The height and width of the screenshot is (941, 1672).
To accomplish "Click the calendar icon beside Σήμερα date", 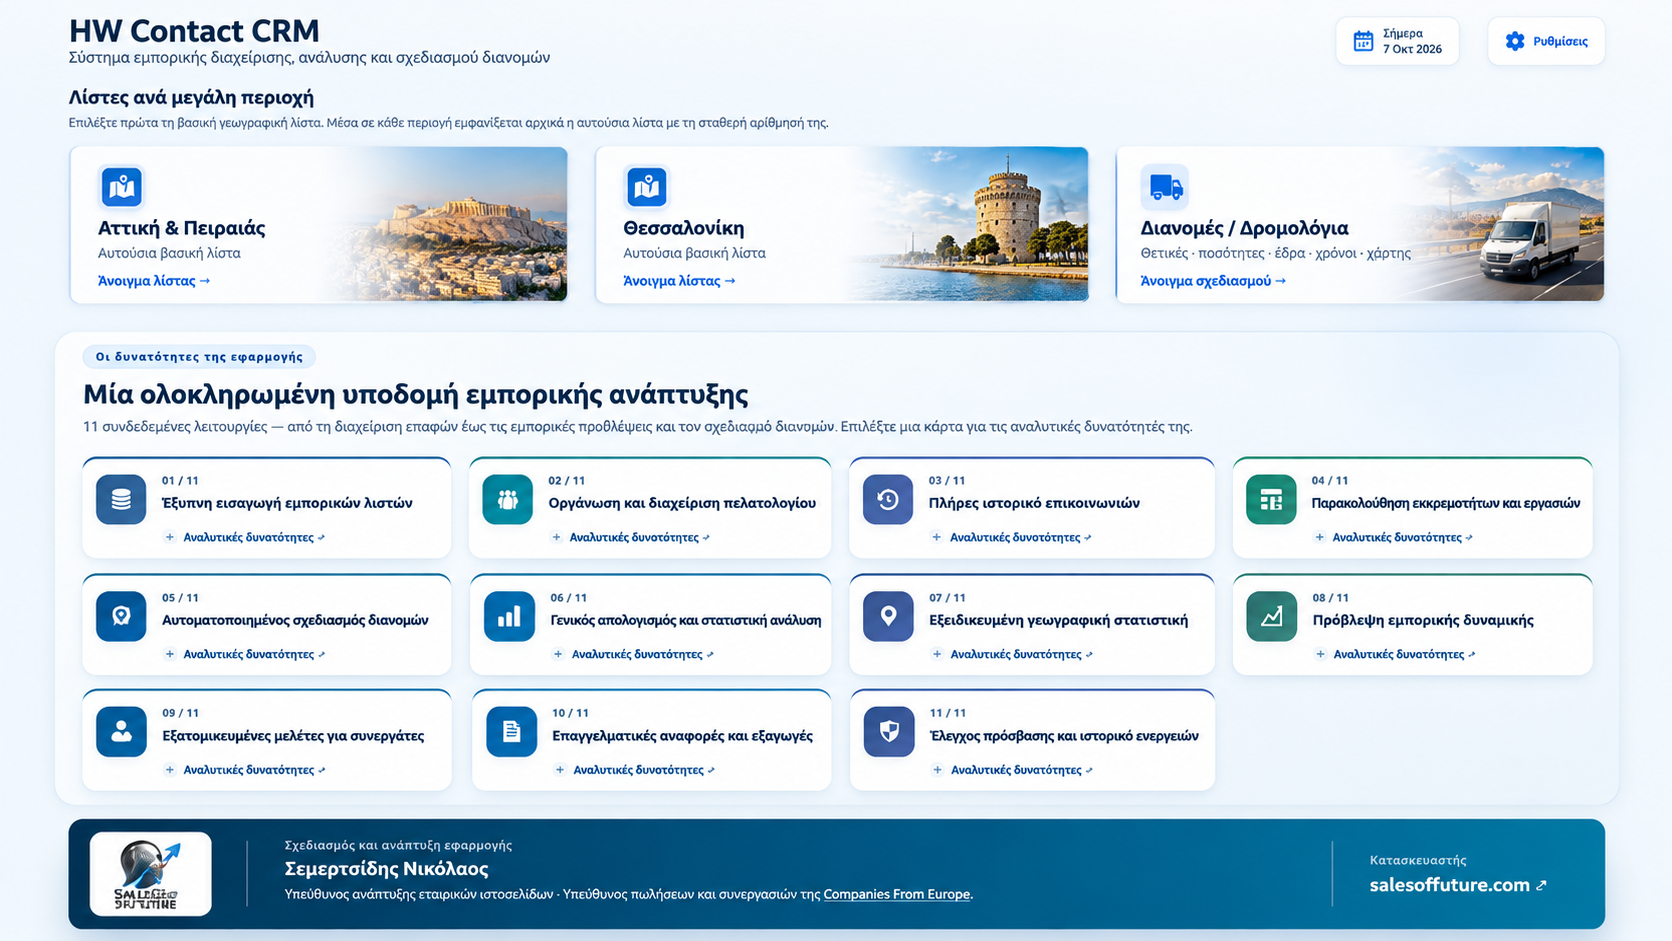I will coord(1363,41).
